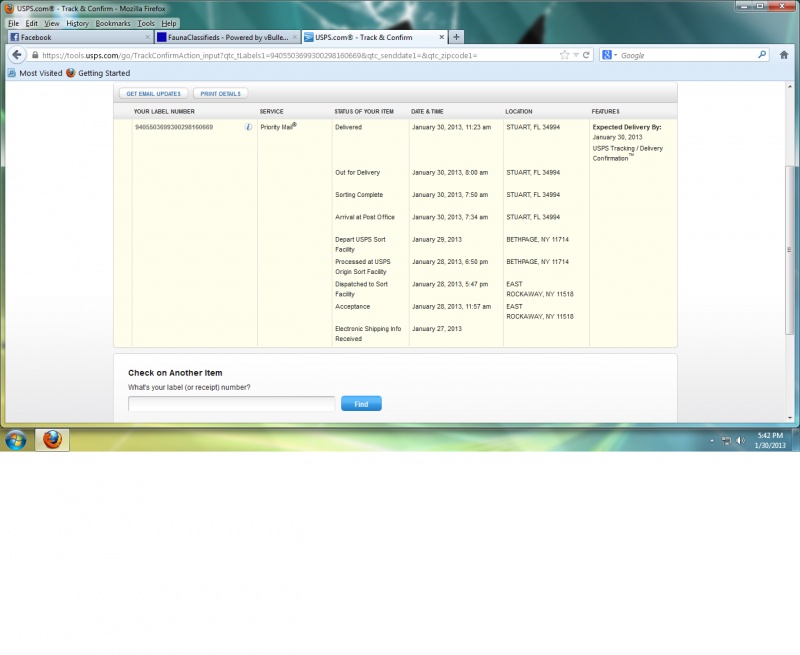Click the Google search box
Image resolution: width=800 pixels, height=655 pixels.
pyautogui.click(x=686, y=55)
